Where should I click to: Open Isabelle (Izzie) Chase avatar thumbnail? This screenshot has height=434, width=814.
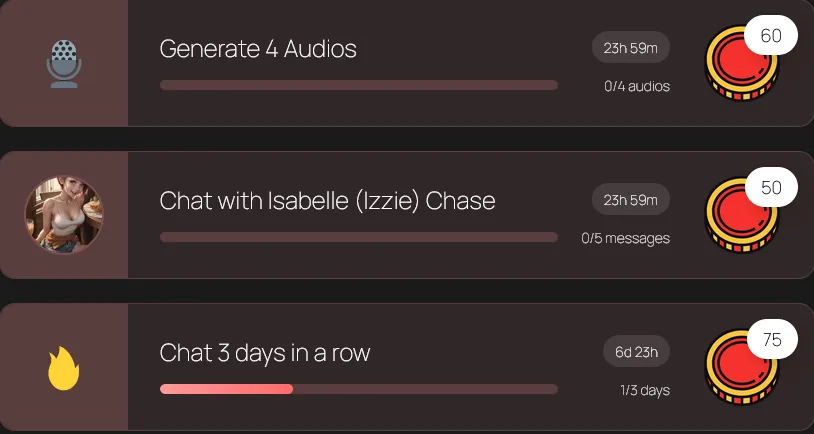63,215
